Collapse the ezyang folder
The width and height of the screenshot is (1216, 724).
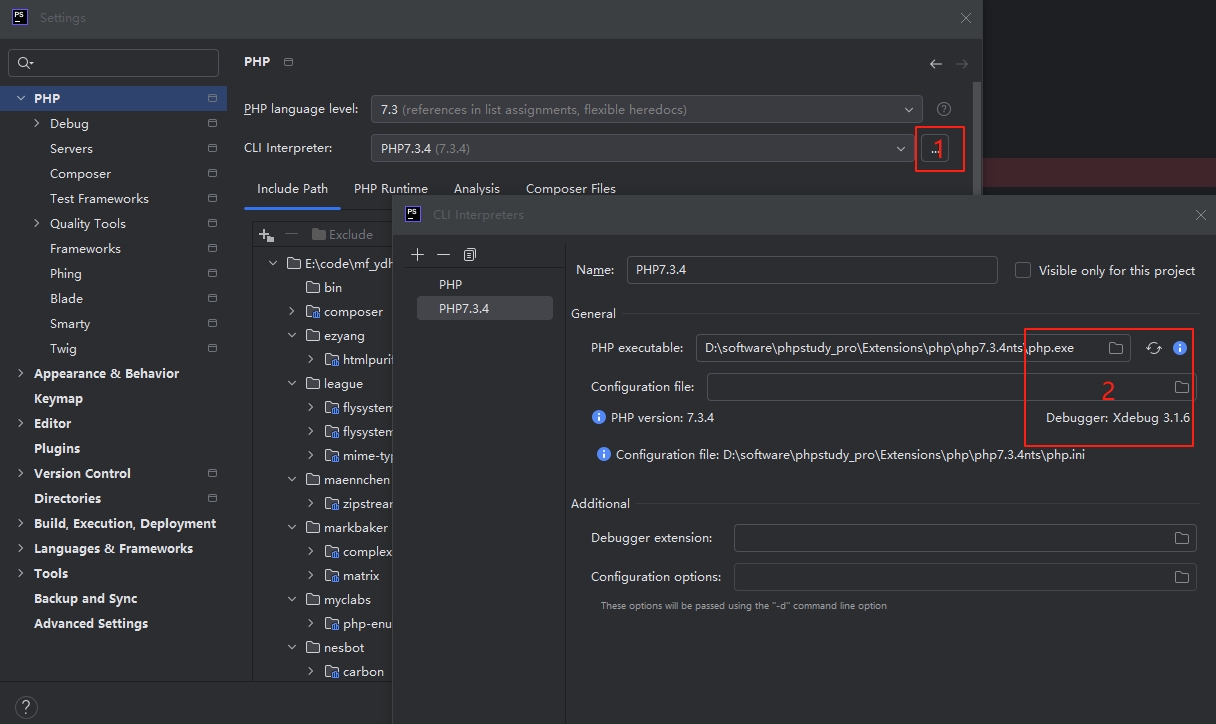click(x=292, y=335)
